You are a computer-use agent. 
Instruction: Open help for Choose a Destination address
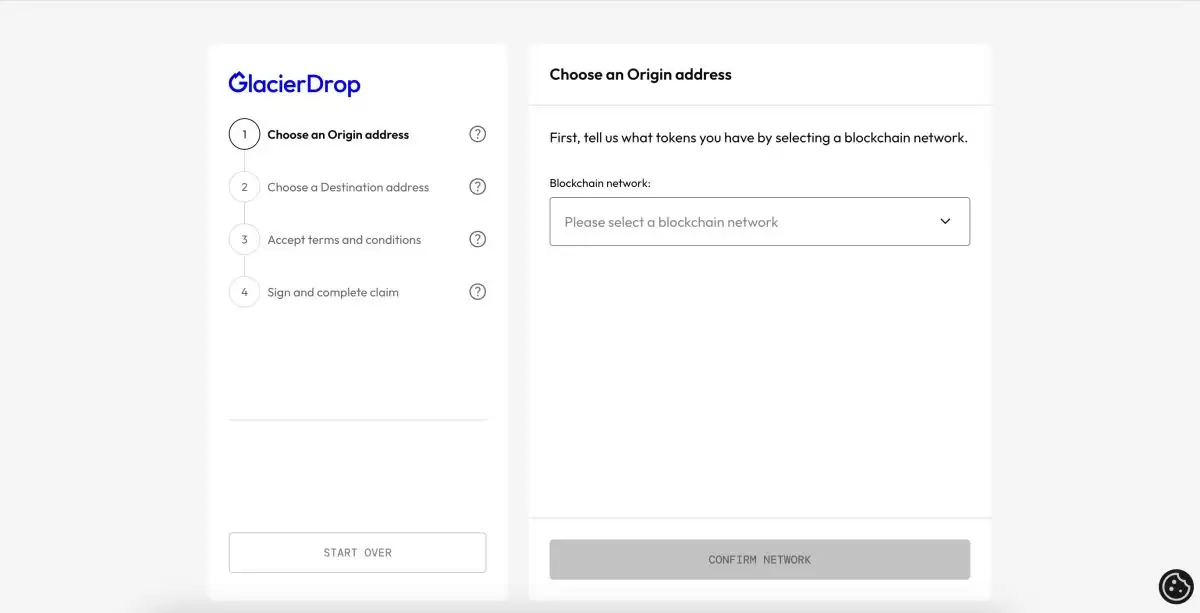[478, 187]
